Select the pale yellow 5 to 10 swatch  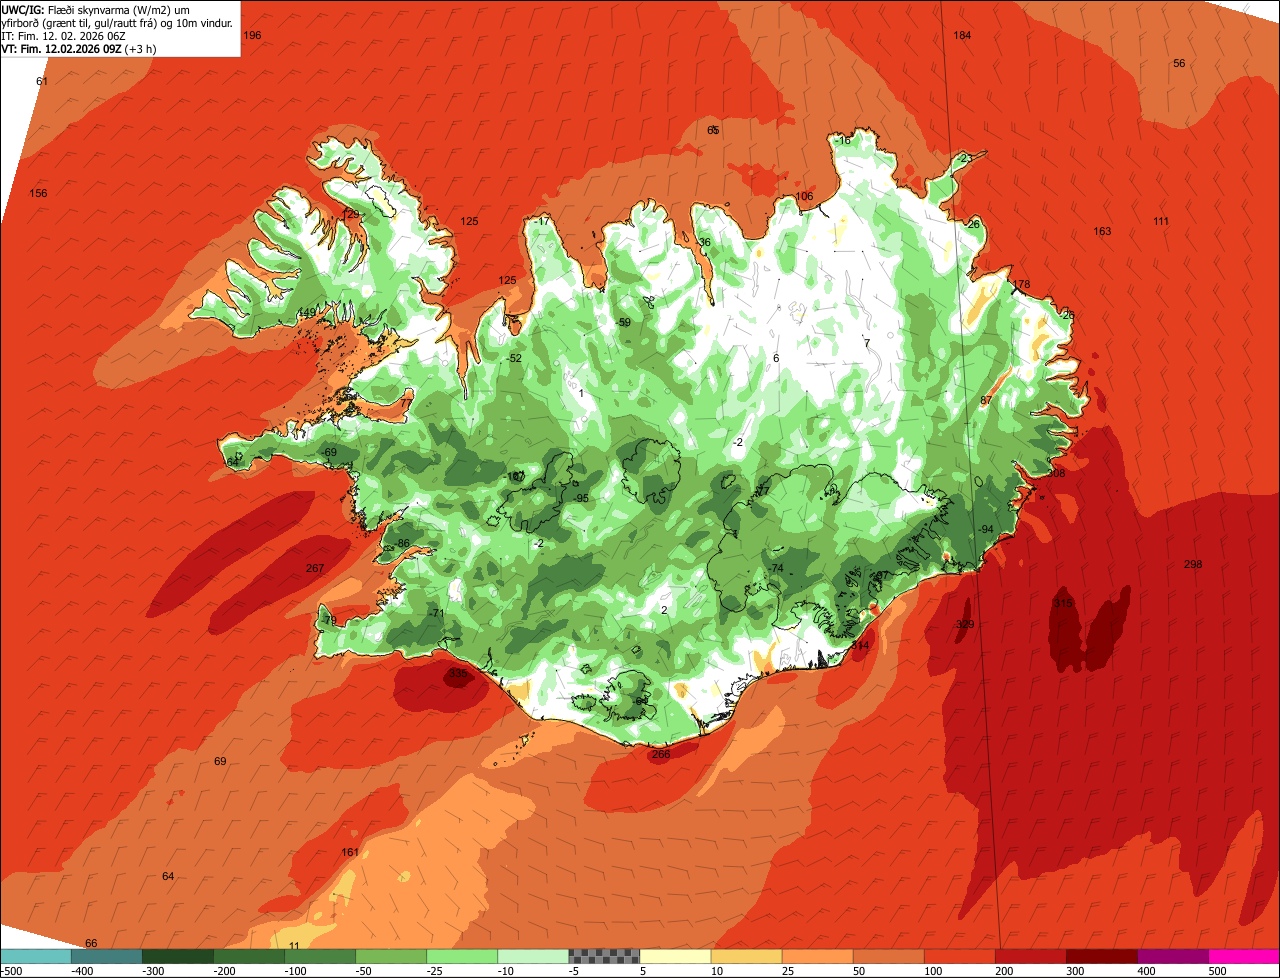click(675, 956)
